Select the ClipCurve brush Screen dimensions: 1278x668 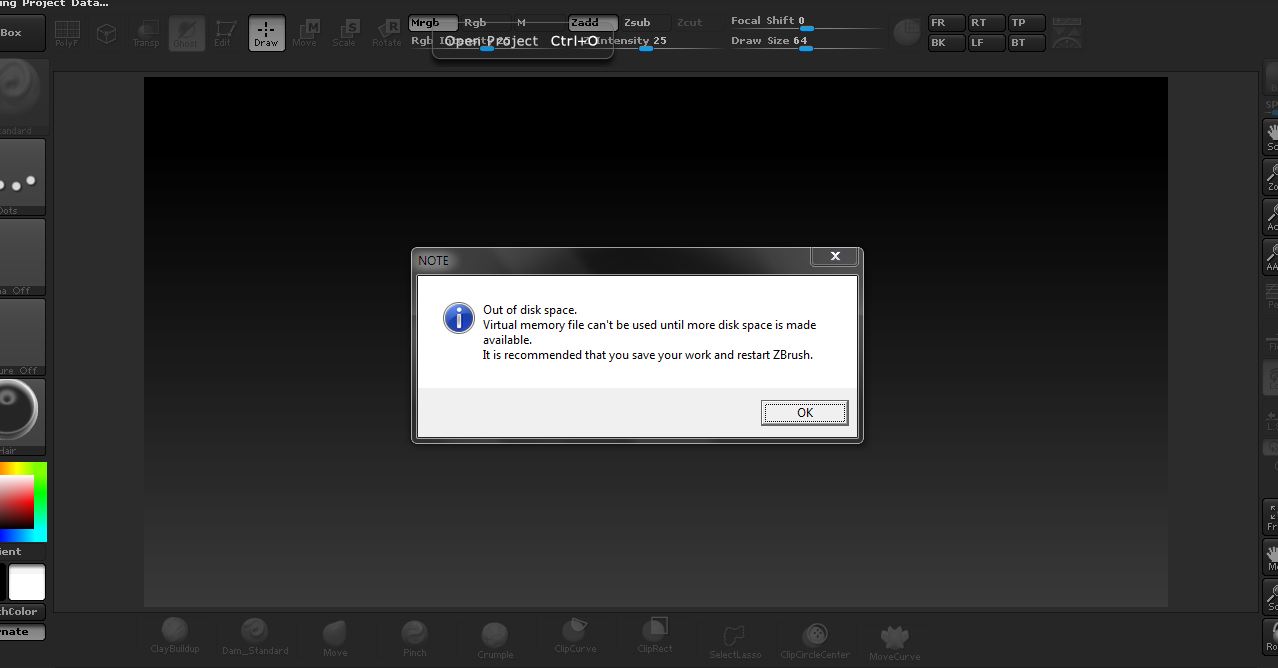(575, 635)
